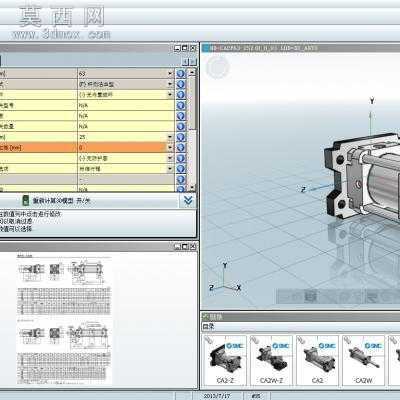Click the '--' value in the grey row
This screenshot has height=400, width=400.
click(x=126, y=180)
